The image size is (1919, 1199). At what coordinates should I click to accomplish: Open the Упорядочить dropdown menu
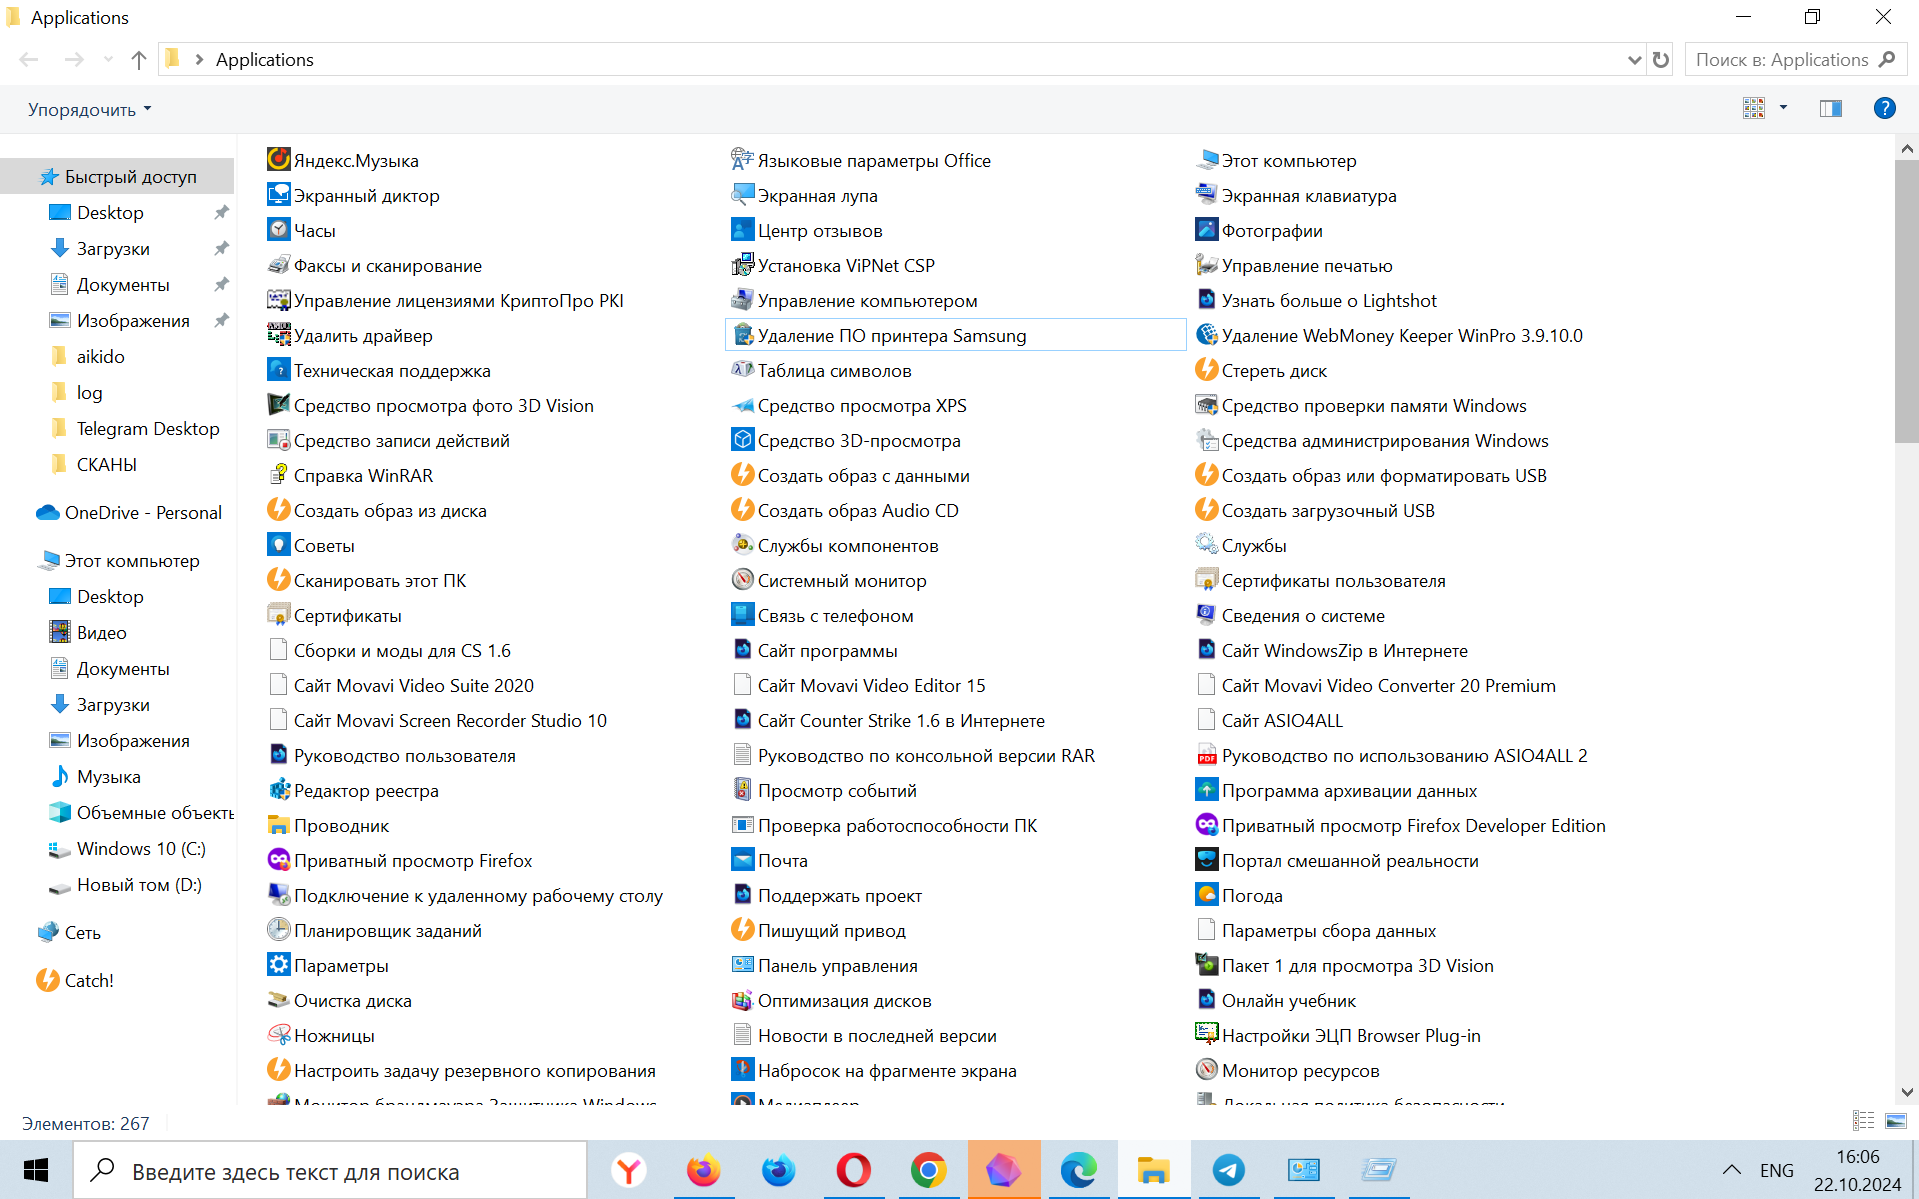[89, 109]
